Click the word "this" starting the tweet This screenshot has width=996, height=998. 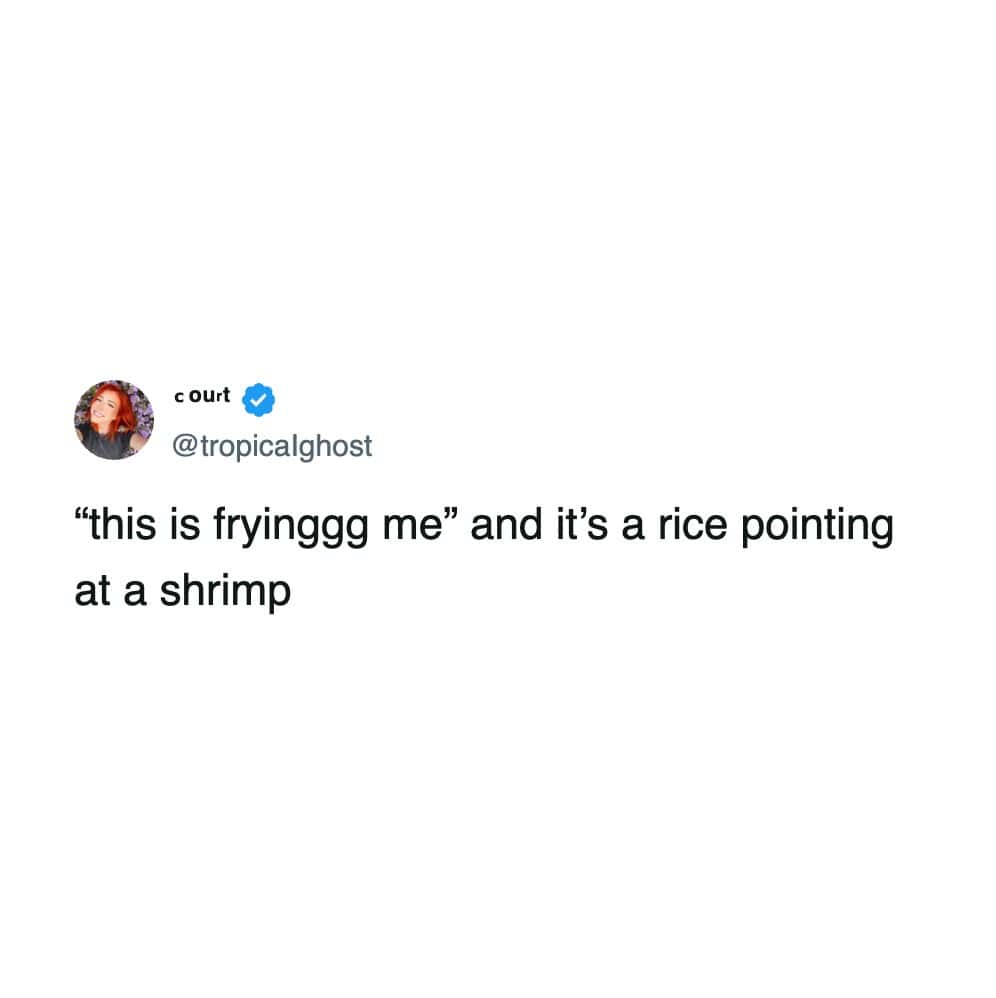click(x=122, y=525)
